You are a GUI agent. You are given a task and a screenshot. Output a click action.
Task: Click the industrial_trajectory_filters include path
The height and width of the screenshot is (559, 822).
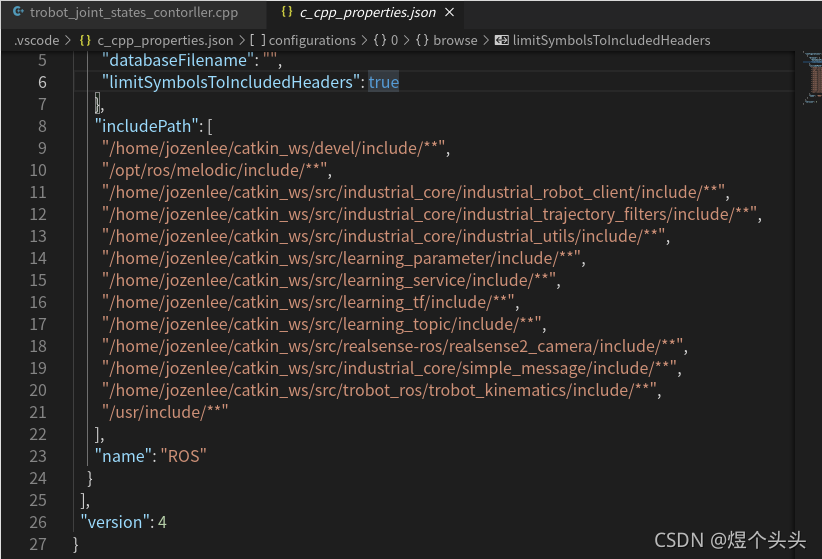click(x=429, y=214)
